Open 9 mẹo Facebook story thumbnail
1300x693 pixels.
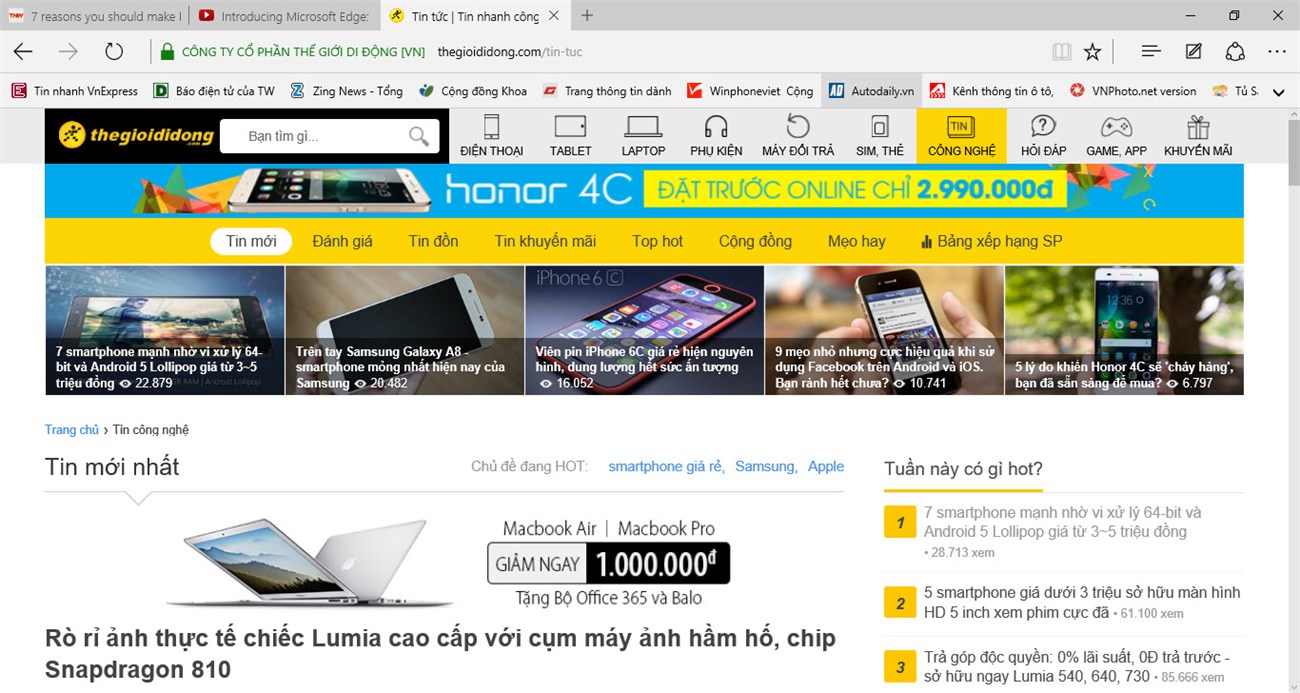pos(885,330)
